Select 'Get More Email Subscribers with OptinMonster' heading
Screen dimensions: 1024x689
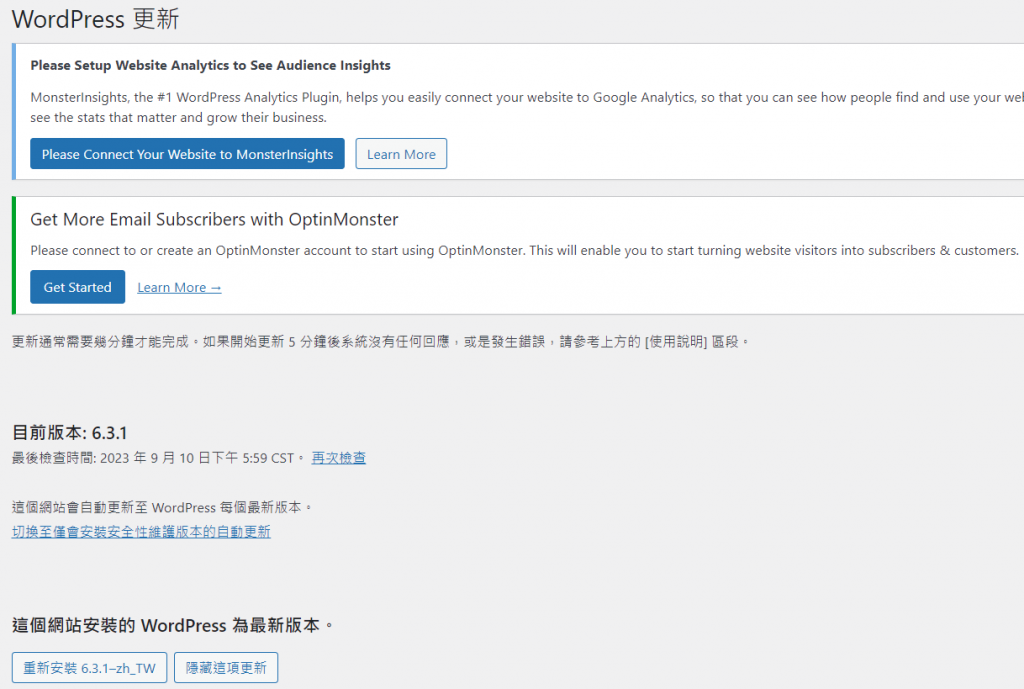point(214,219)
